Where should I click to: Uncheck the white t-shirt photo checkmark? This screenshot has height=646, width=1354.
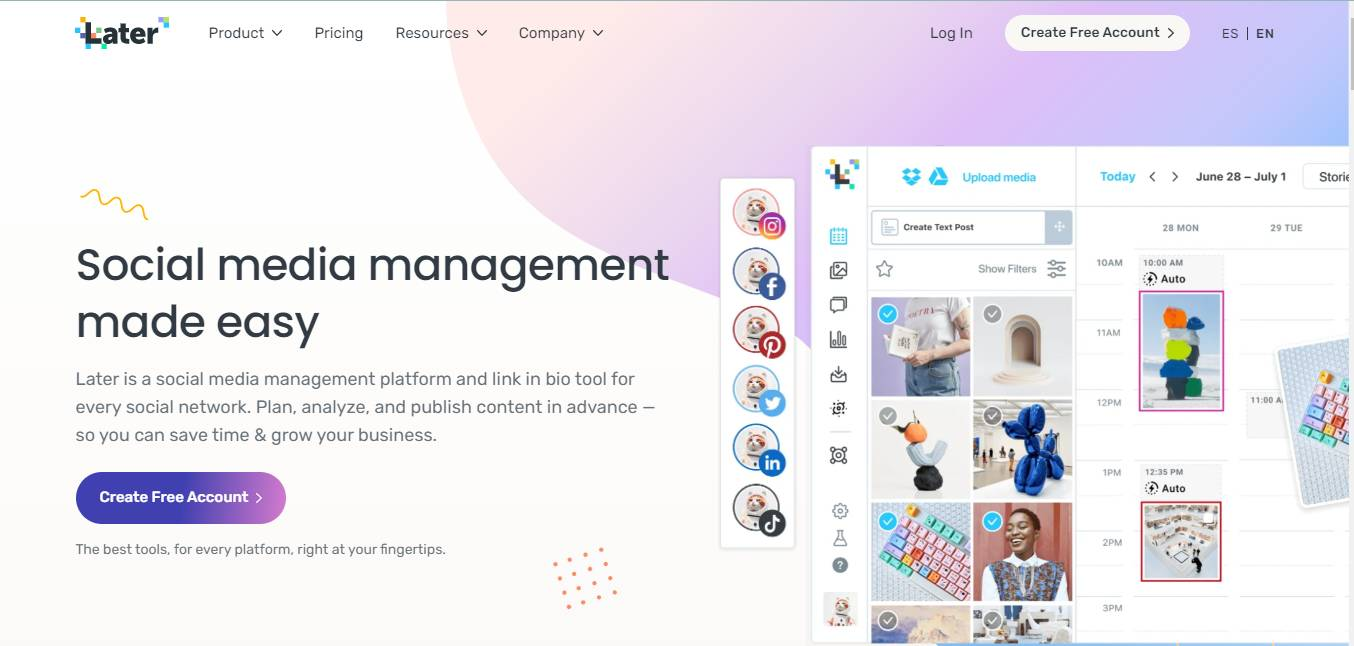[x=887, y=314]
